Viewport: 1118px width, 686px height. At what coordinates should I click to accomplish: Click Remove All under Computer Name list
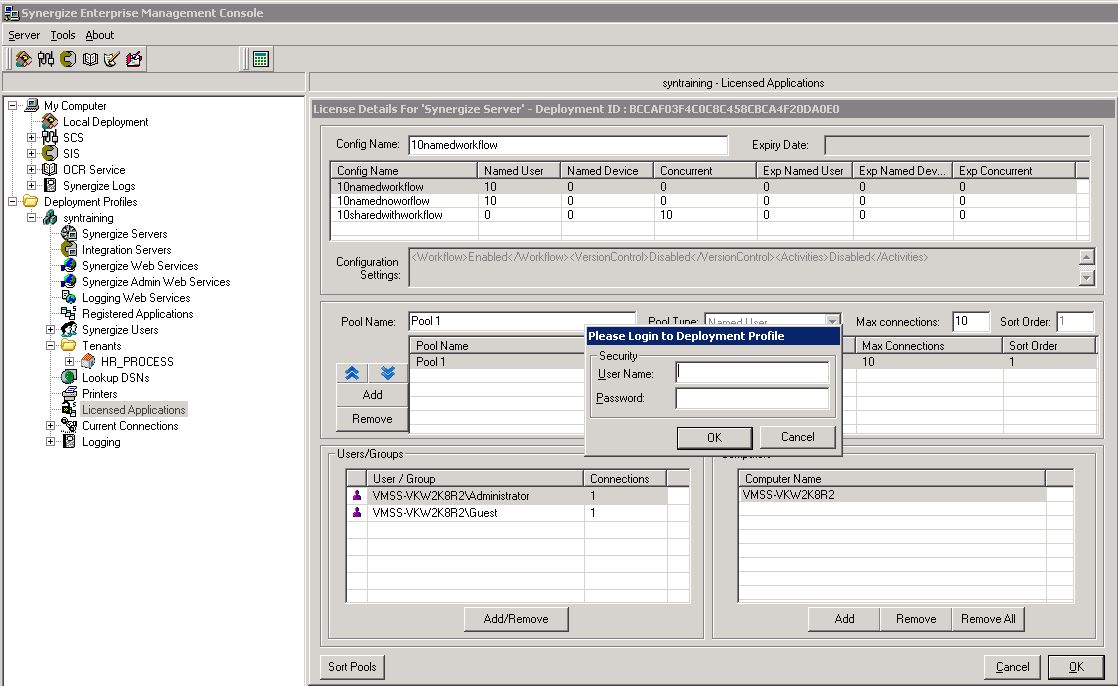988,619
